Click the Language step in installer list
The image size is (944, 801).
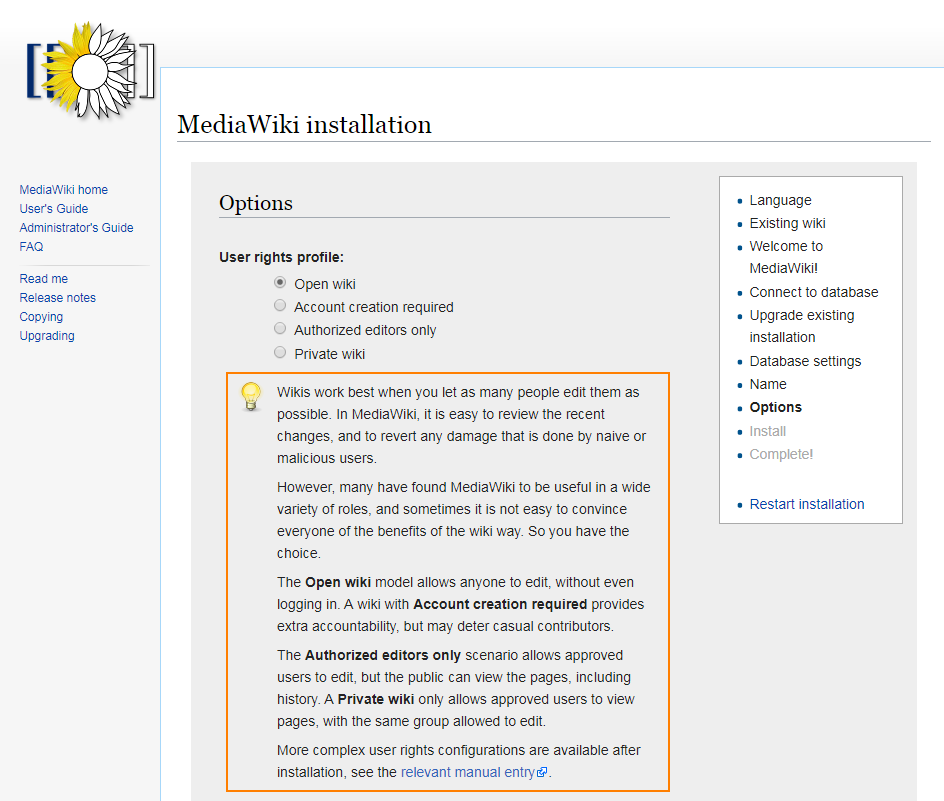[780, 200]
